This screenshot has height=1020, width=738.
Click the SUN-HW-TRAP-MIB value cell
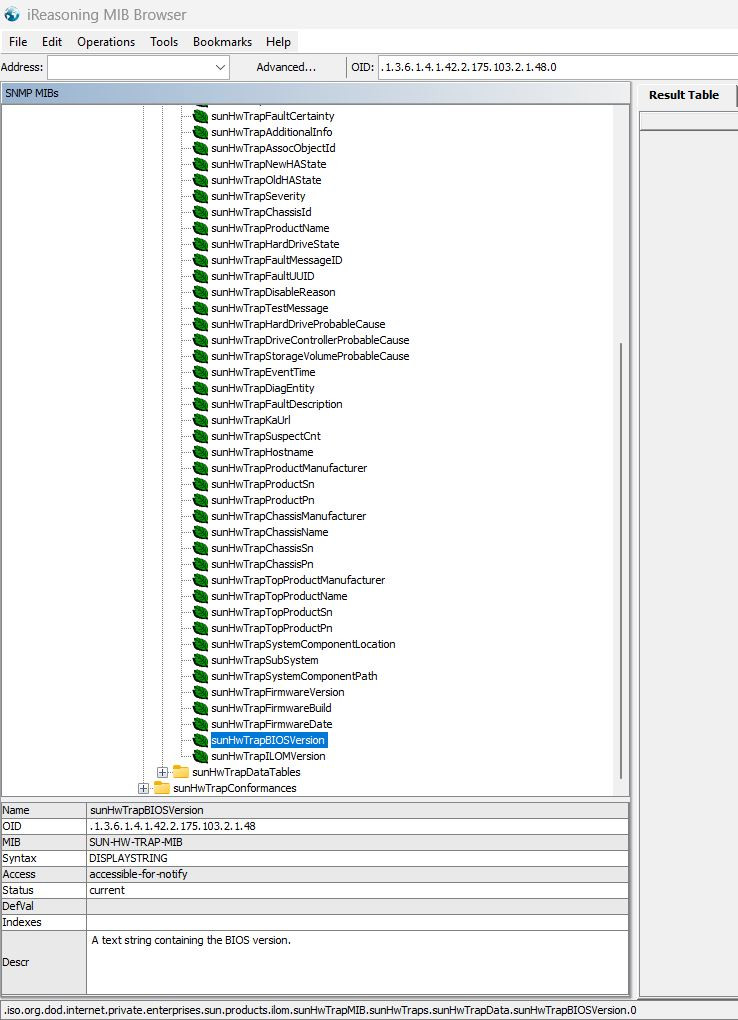click(x=357, y=842)
